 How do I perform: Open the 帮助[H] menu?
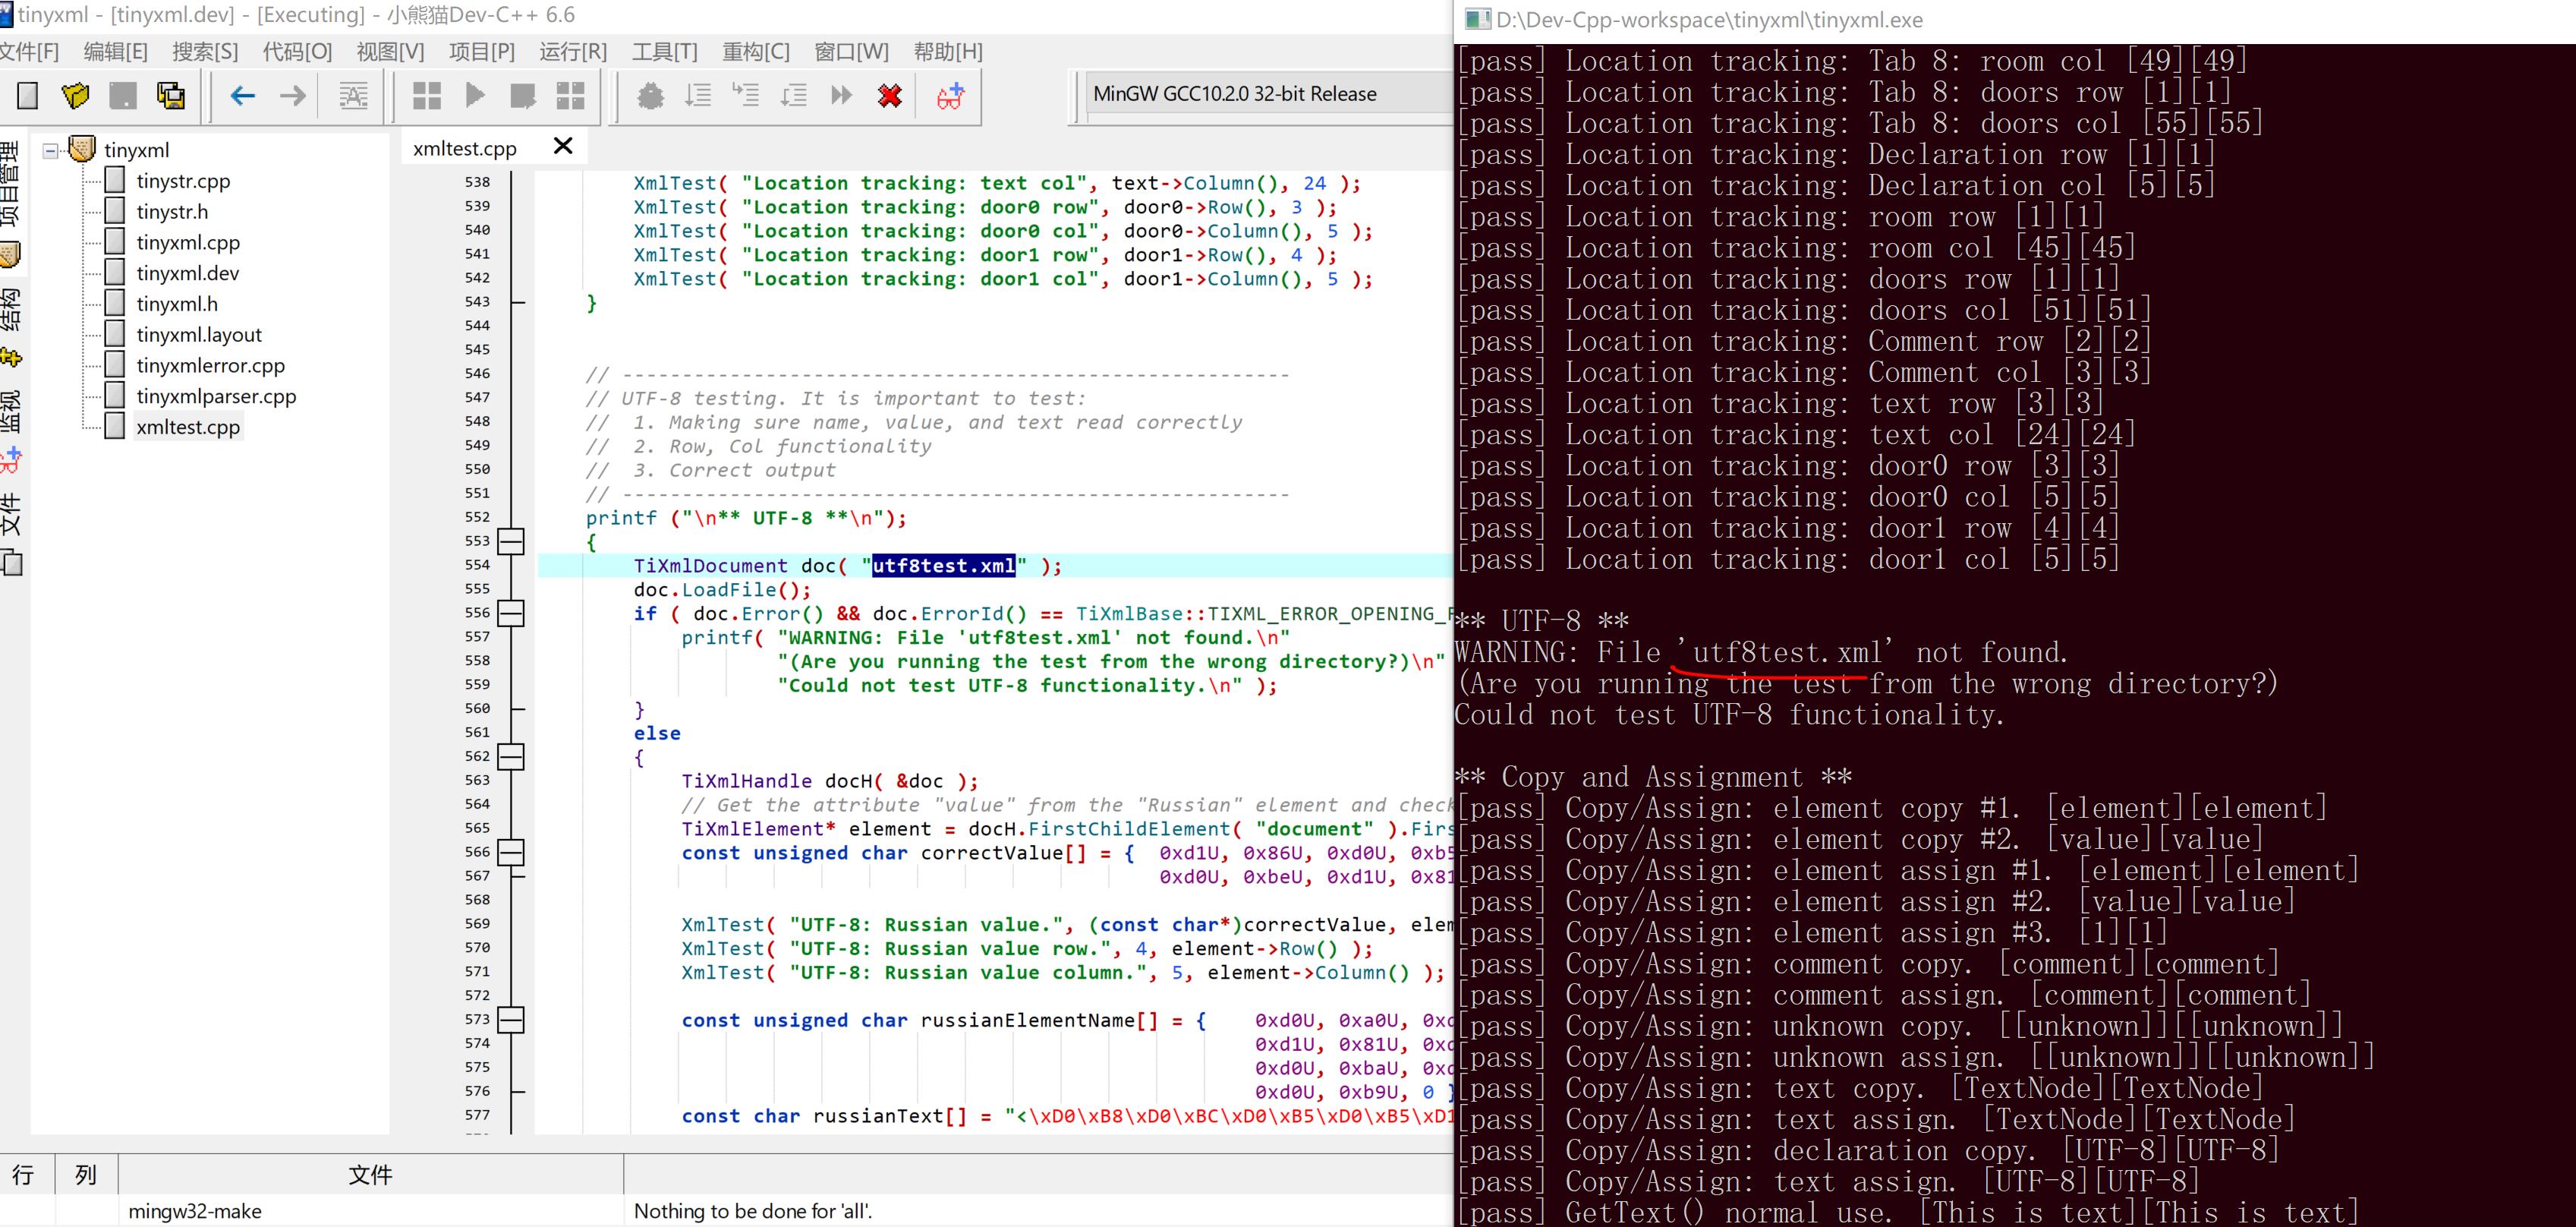[948, 52]
